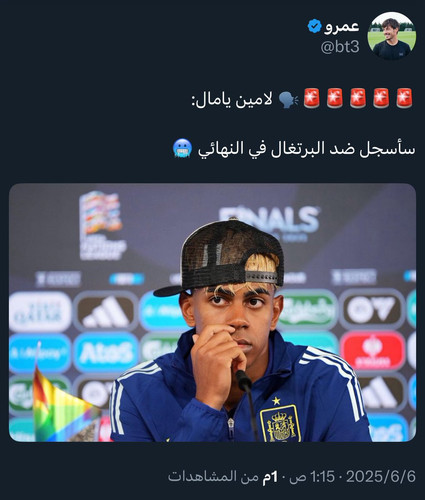425x500 pixels.
Task: Click the first red siren emoji on the right
Action: coord(404,98)
